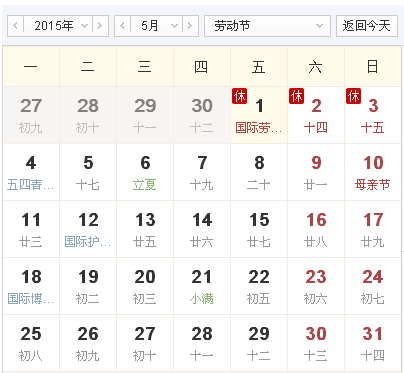This screenshot has height=373, width=404.
Task: Click the 休 badge on May 3
Action: [353, 96]
